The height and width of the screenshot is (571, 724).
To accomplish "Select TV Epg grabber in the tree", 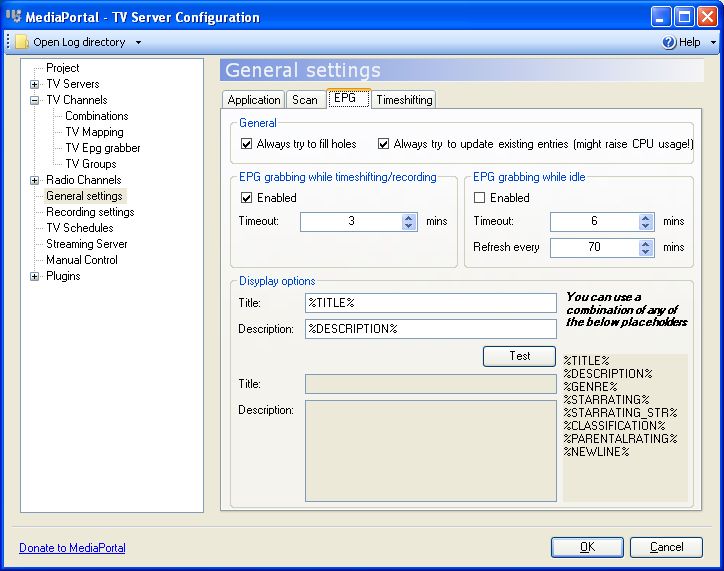I will (103, 148).
